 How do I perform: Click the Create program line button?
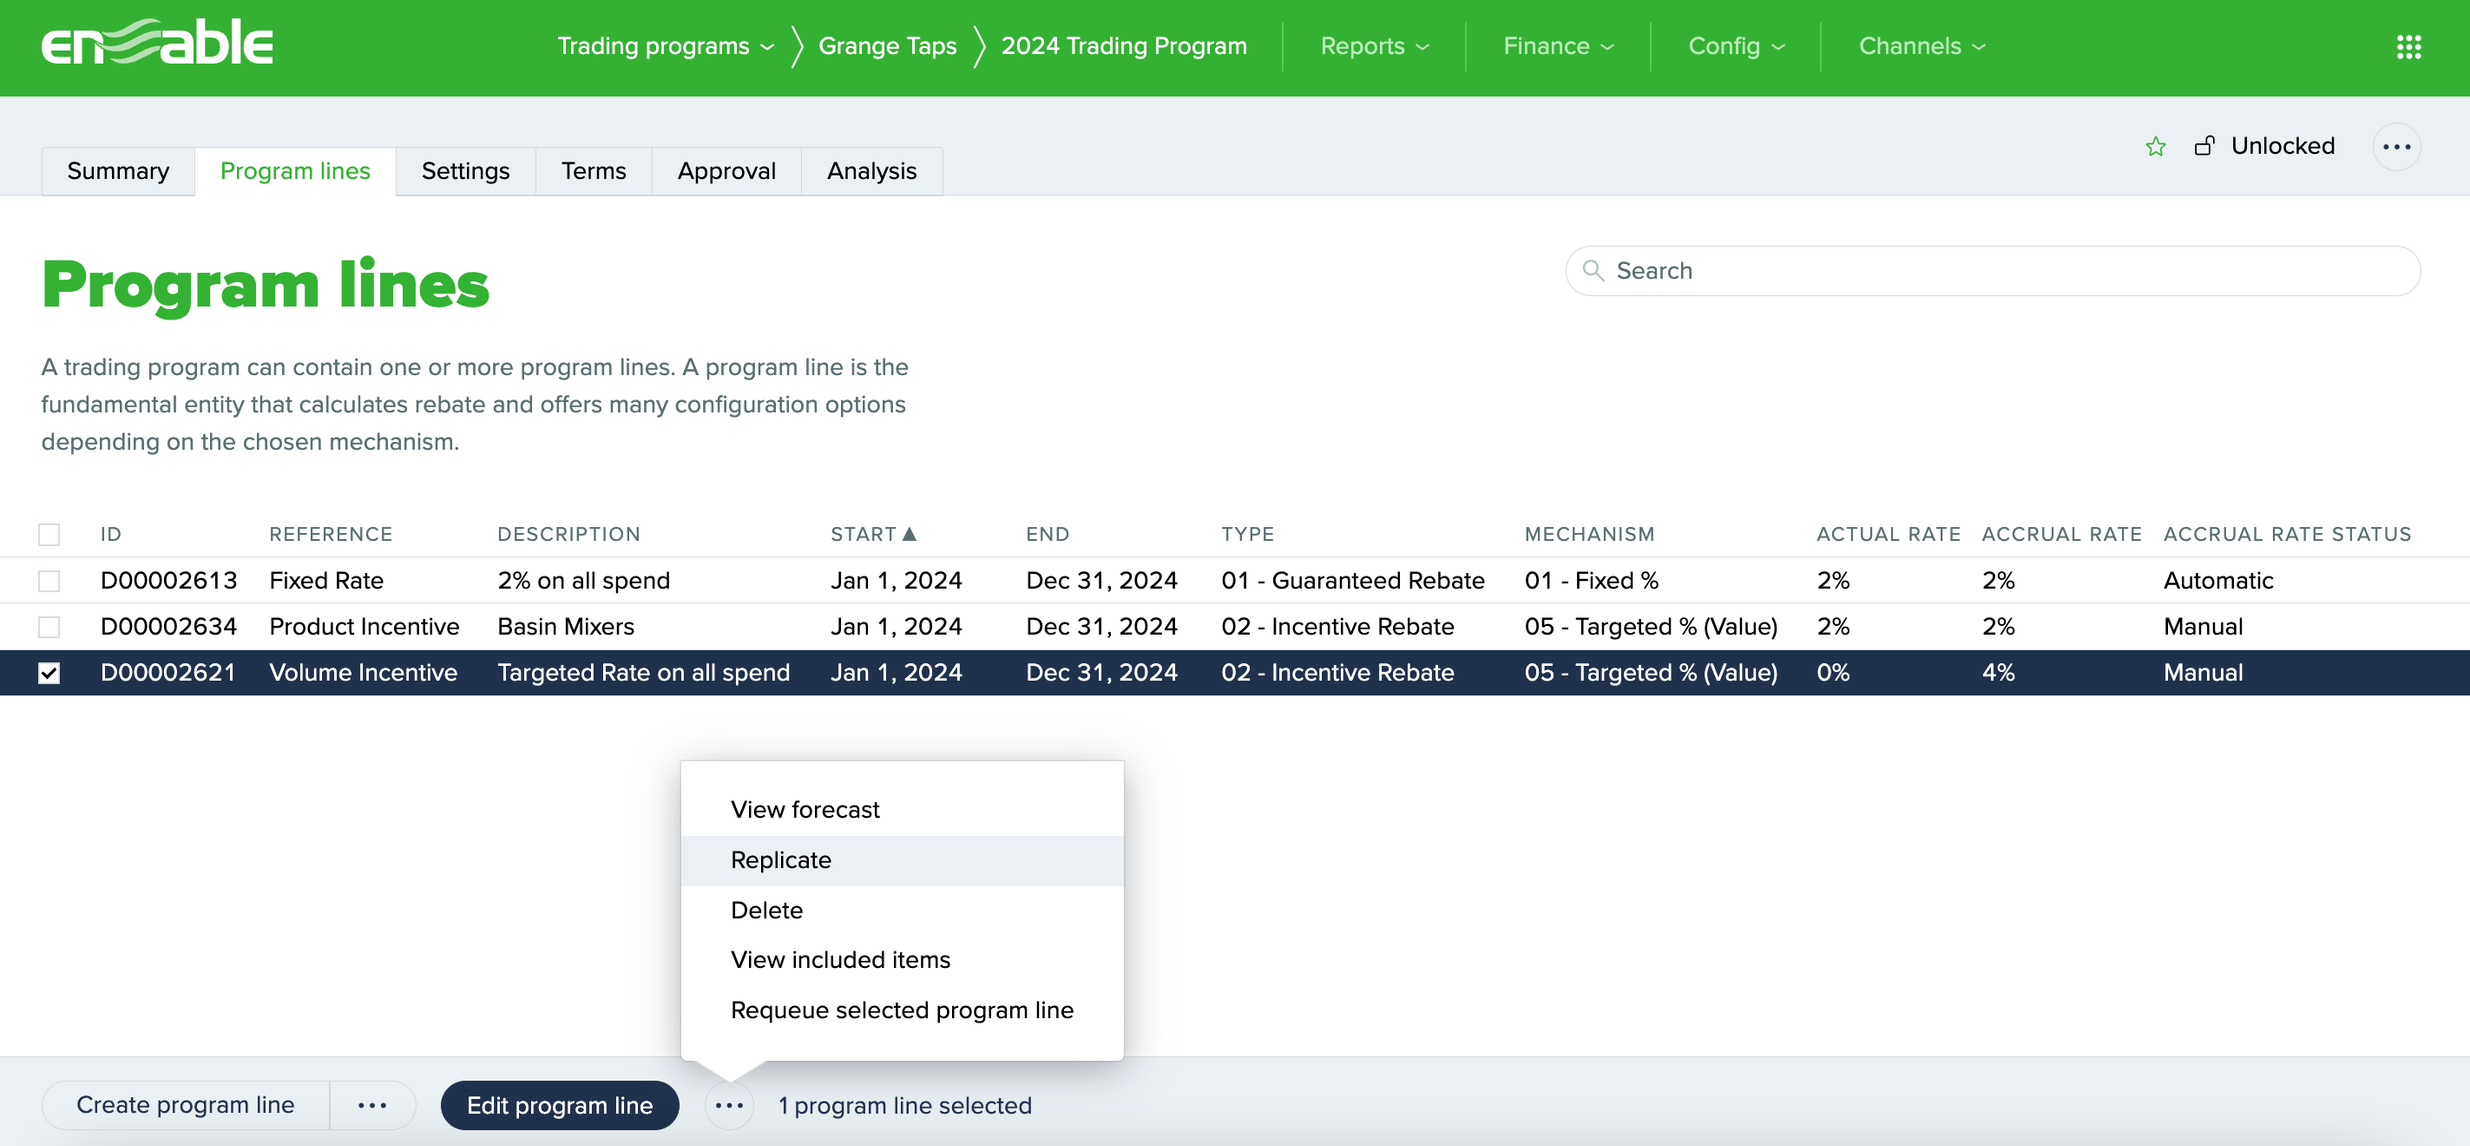pos(185,1105)
